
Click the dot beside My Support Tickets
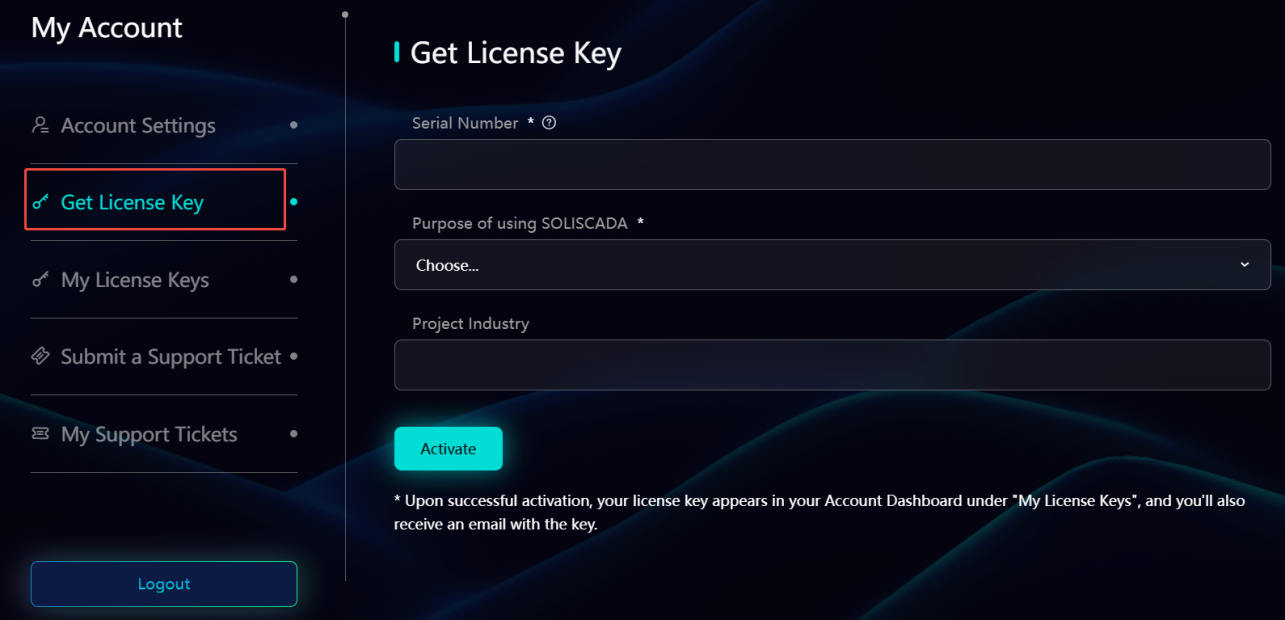coord(293,434)
